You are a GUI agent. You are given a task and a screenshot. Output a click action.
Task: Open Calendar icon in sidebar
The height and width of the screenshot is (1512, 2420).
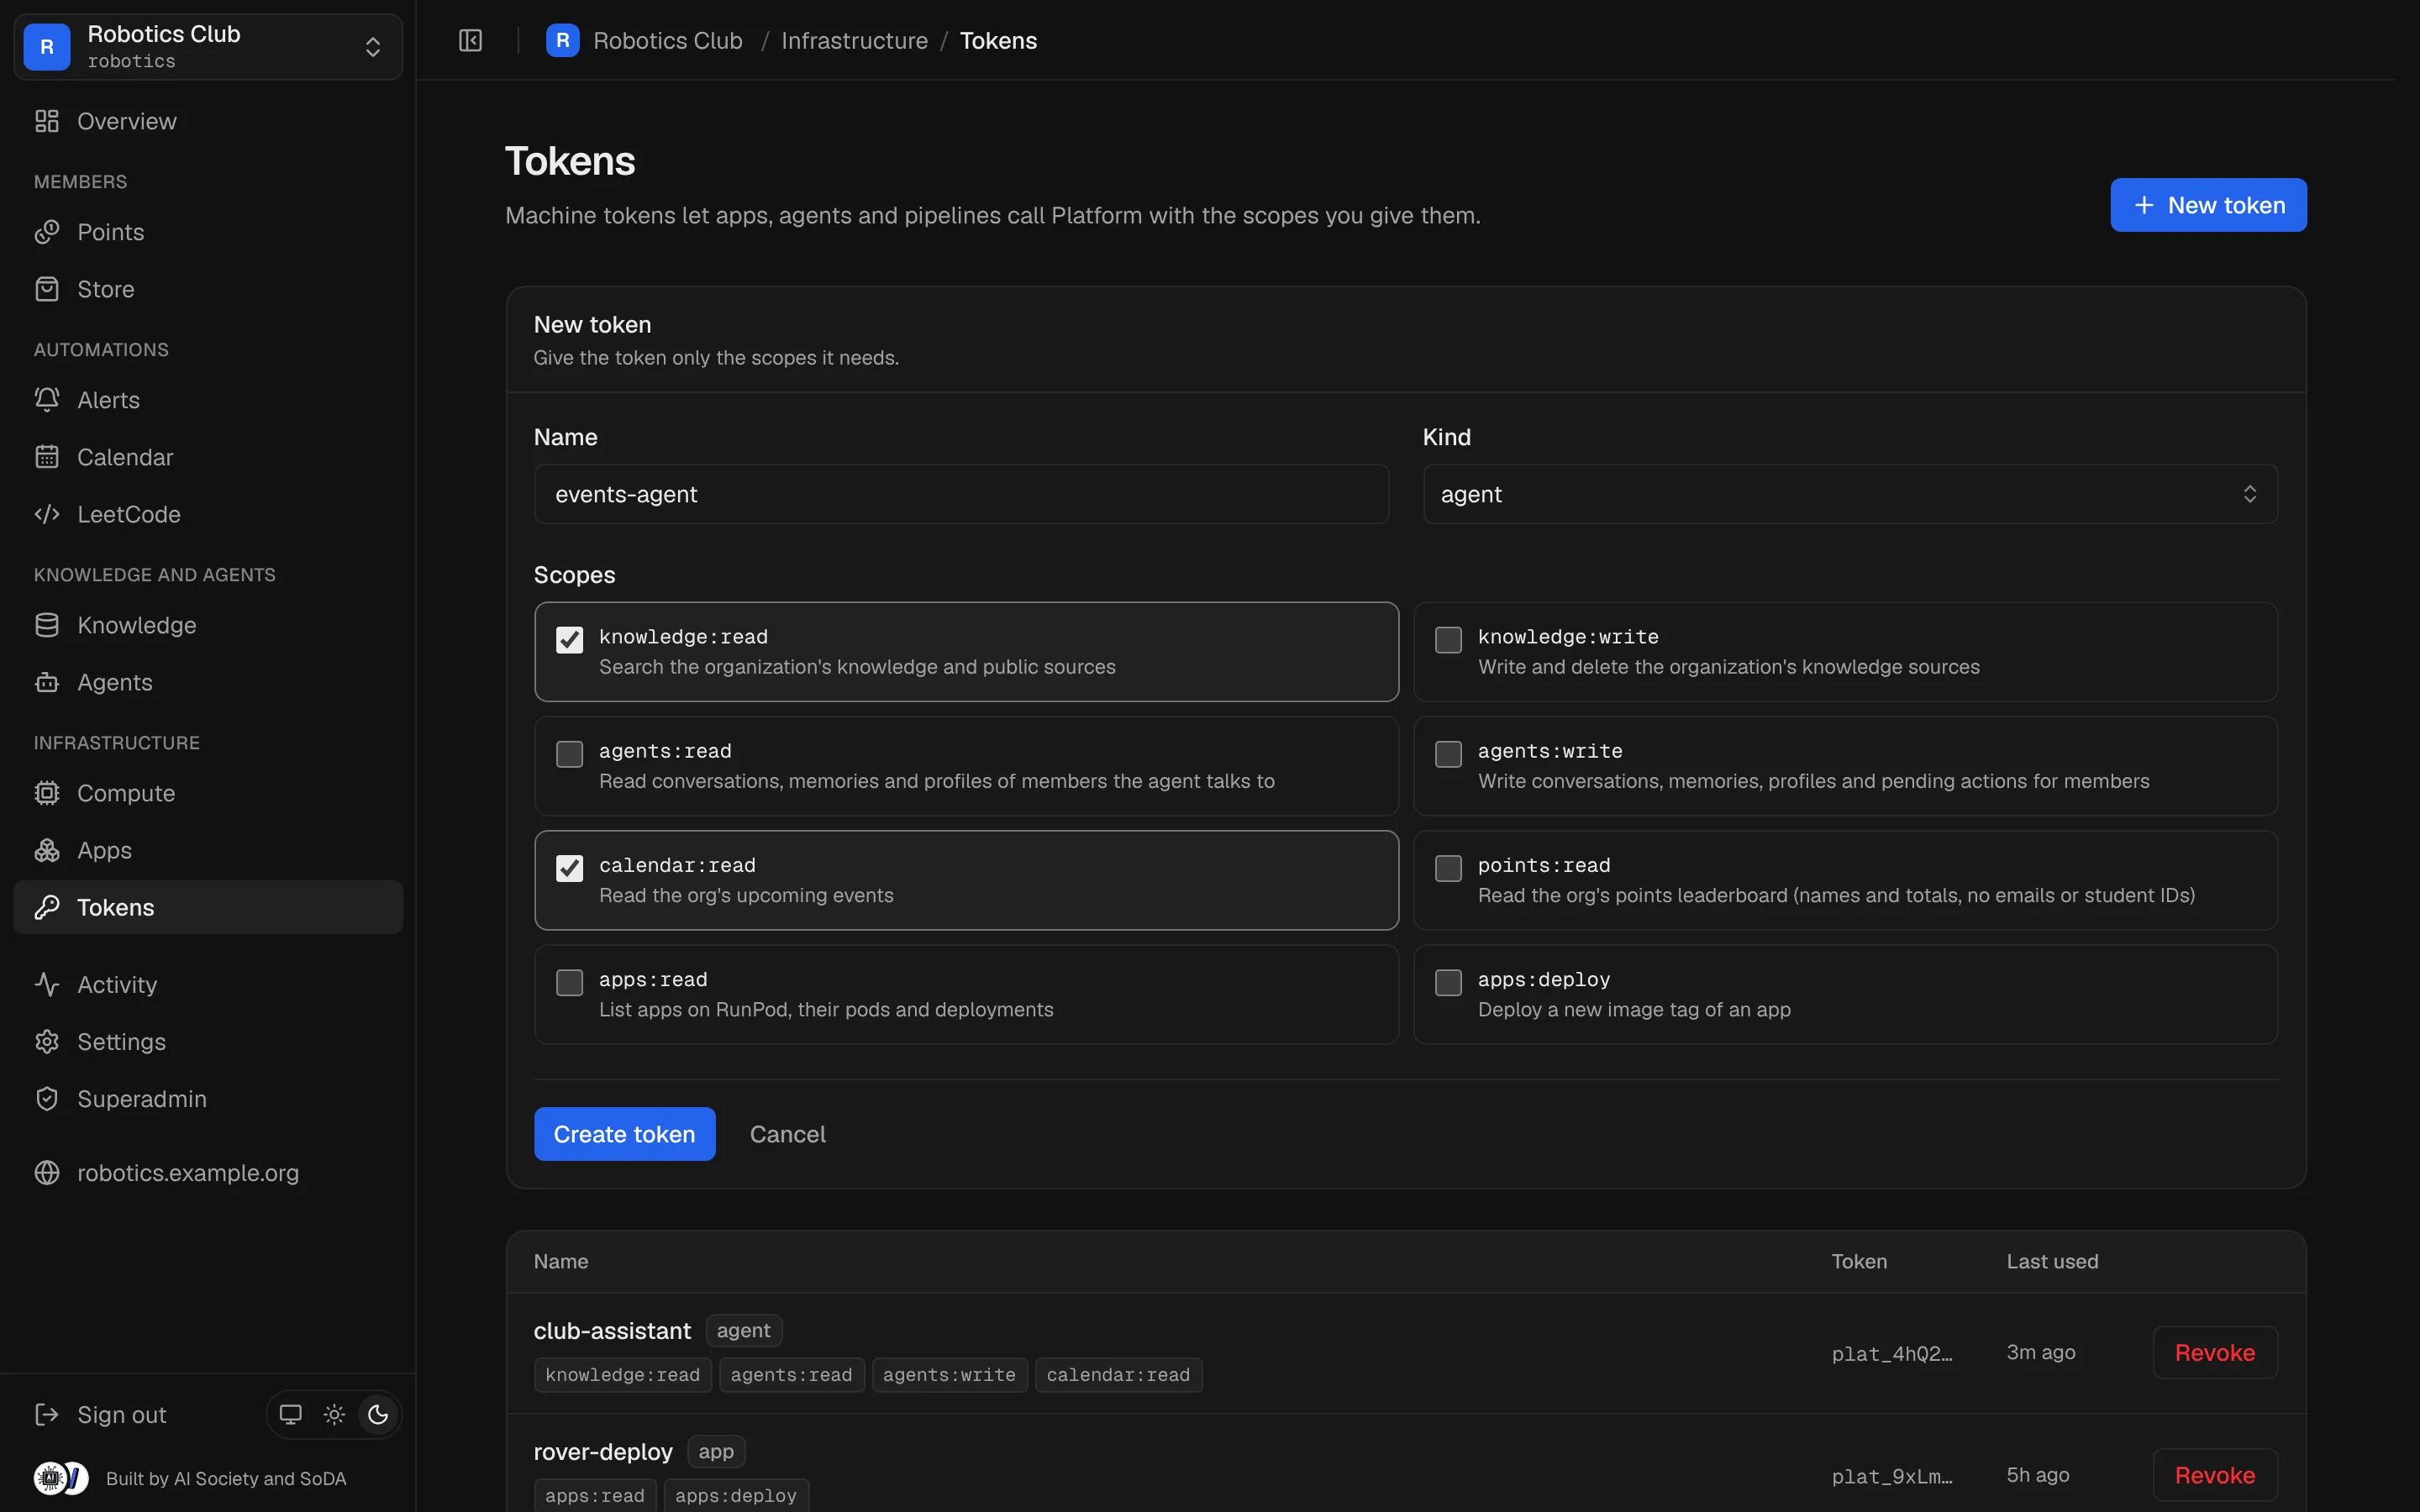pos(47,457)
